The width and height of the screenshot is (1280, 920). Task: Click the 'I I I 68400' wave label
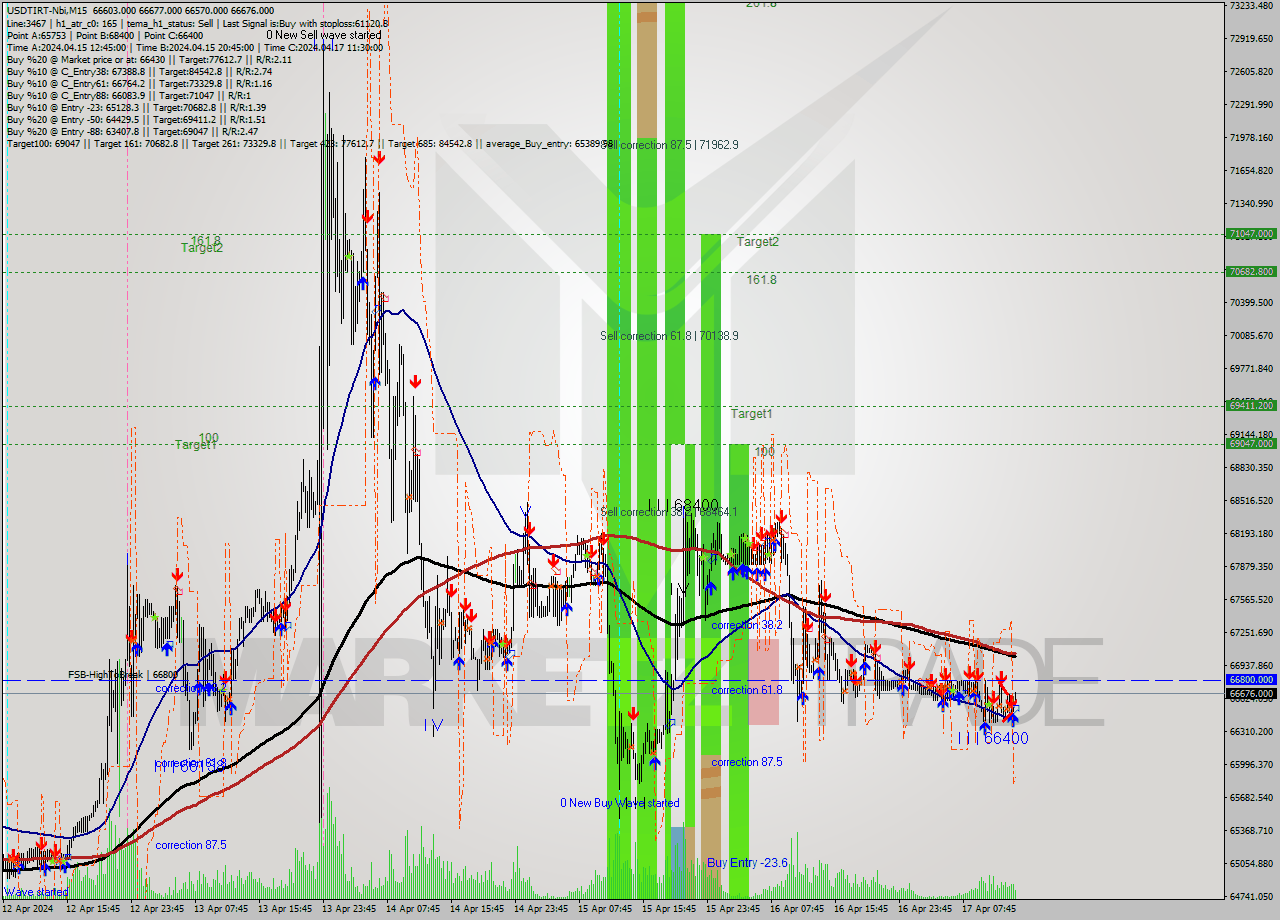(683, 505)
